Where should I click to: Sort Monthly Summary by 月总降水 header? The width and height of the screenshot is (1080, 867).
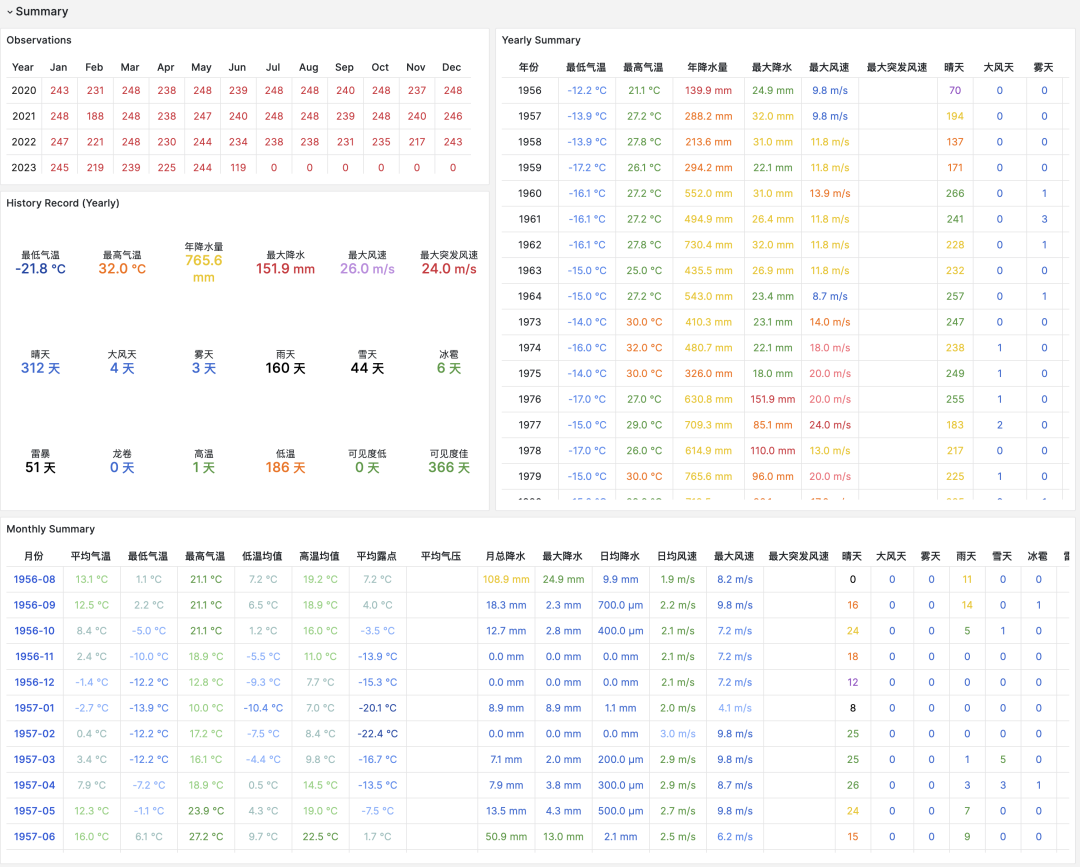point(505,556)
